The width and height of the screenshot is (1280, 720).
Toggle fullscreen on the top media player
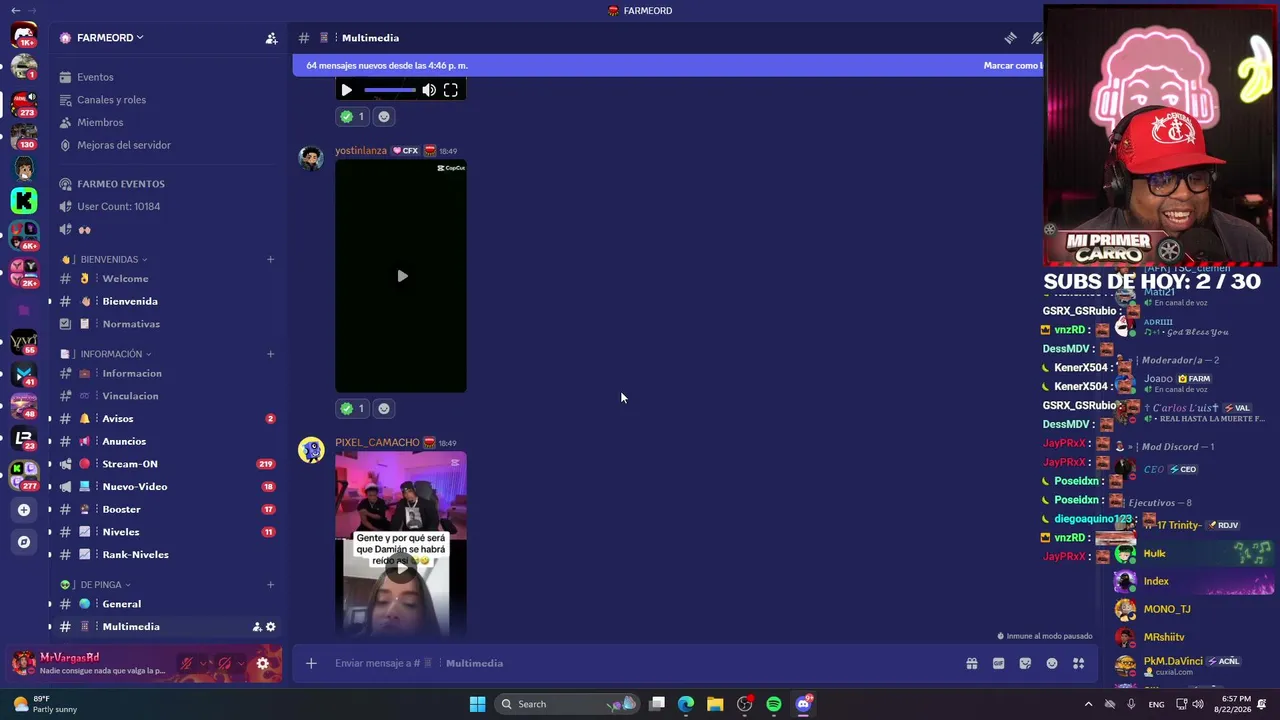[451, 90]
